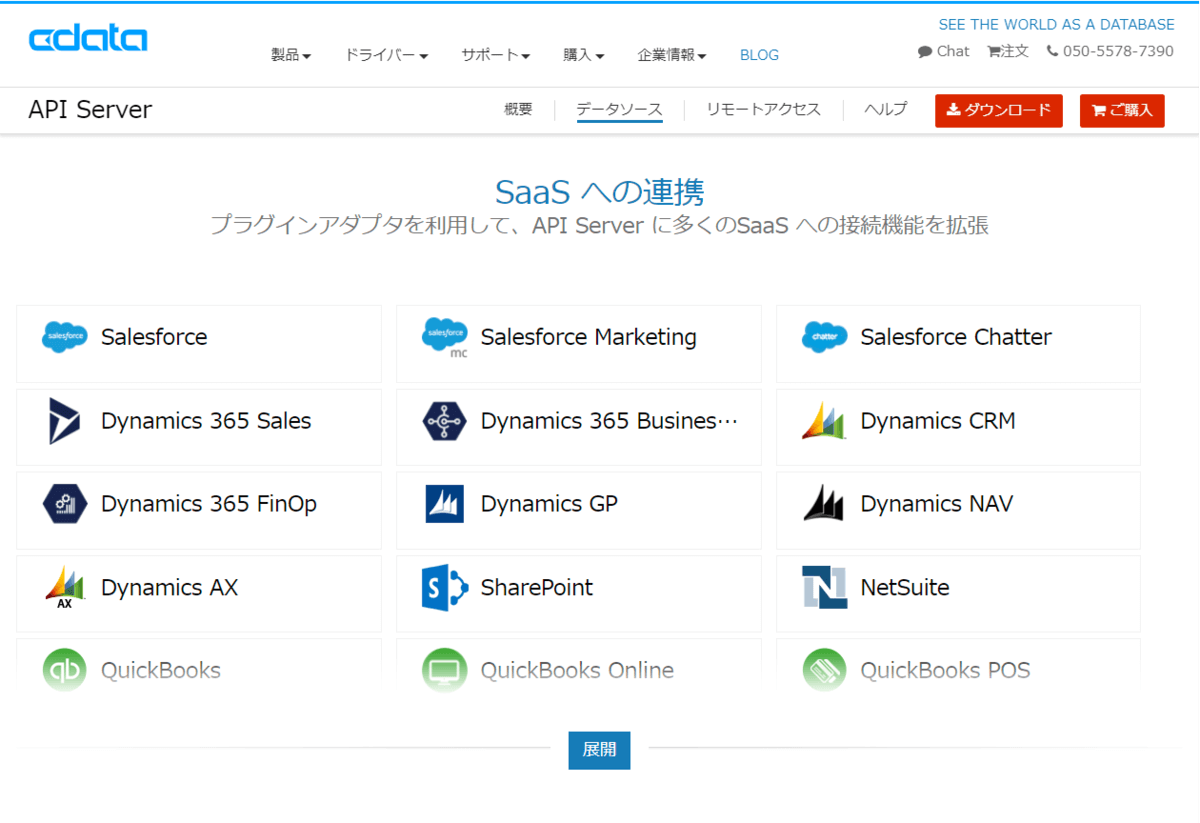The width and height of the screenshot is (1200, 823).
Task: Open the BLOG link
Action: click(x=759, y=55)
